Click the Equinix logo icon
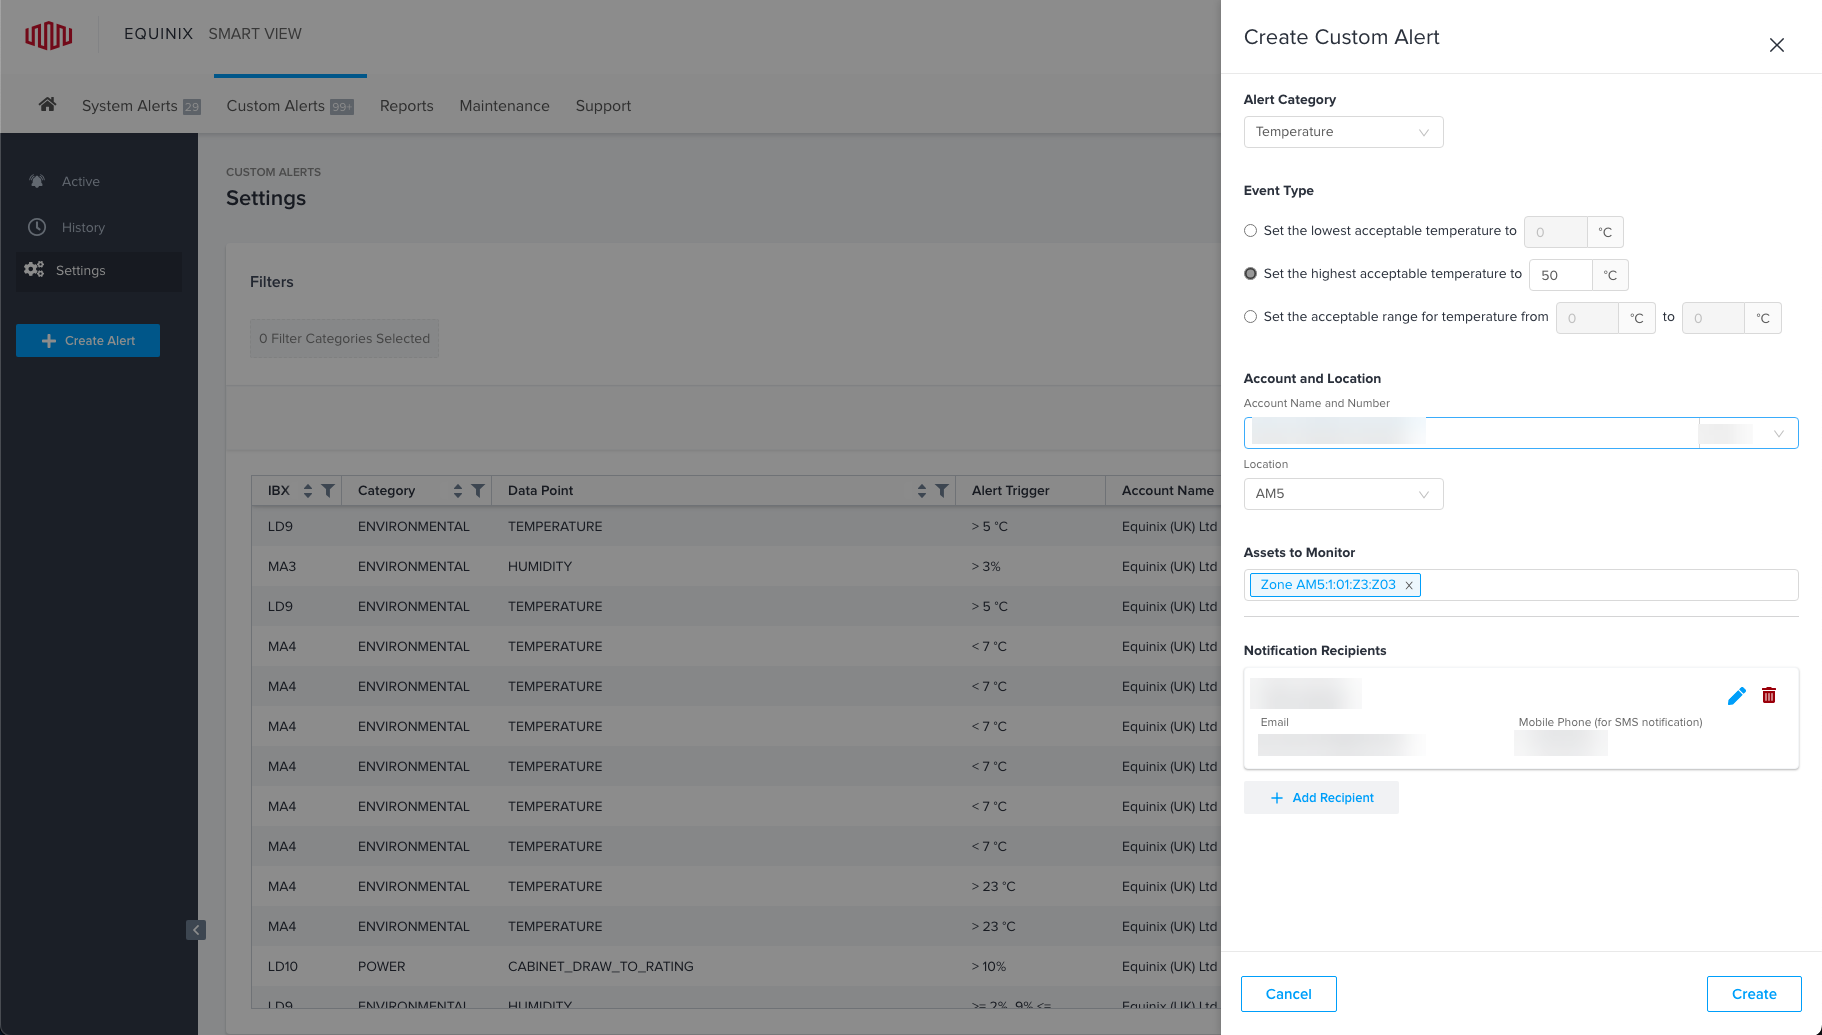This screenshot has height=1035, width=1822. click(x=49, y=35)
